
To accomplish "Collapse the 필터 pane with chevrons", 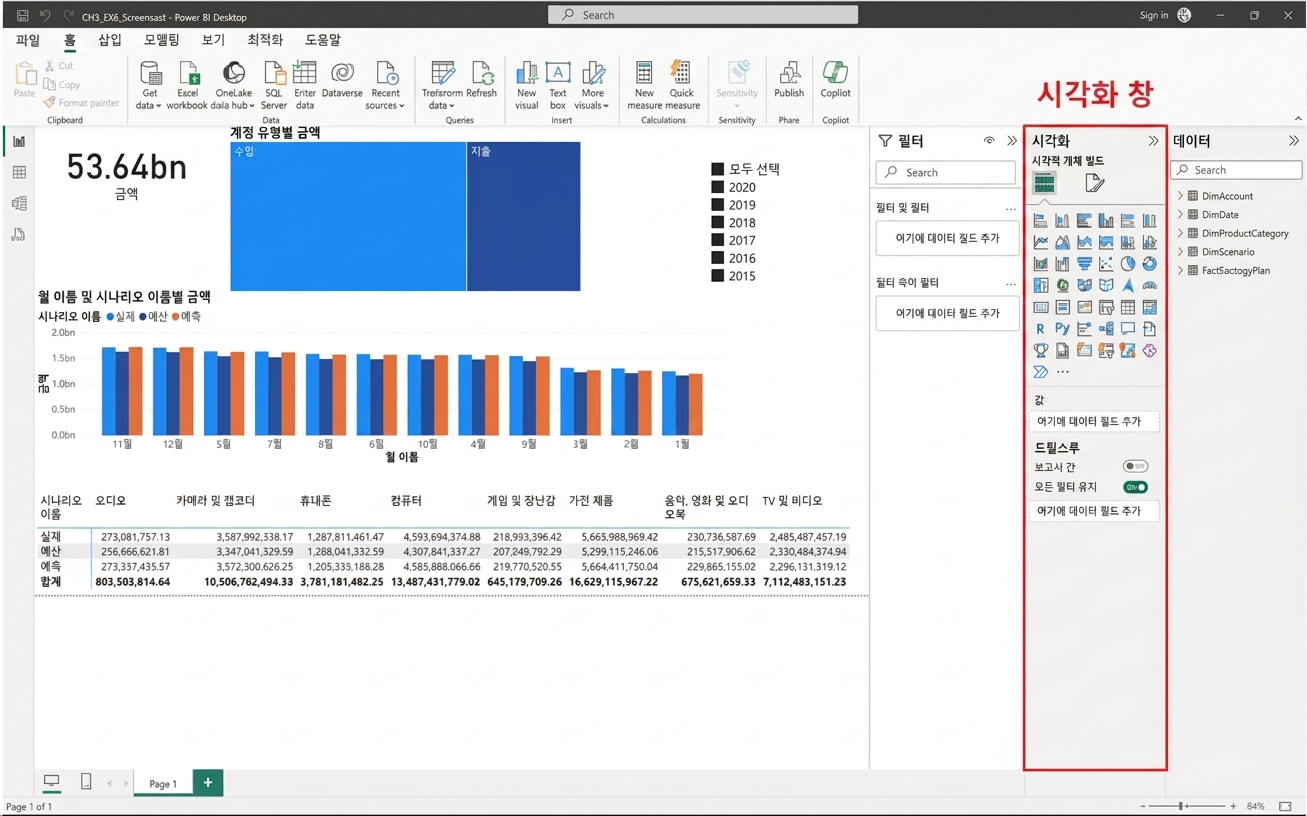I will (1012, 141).
